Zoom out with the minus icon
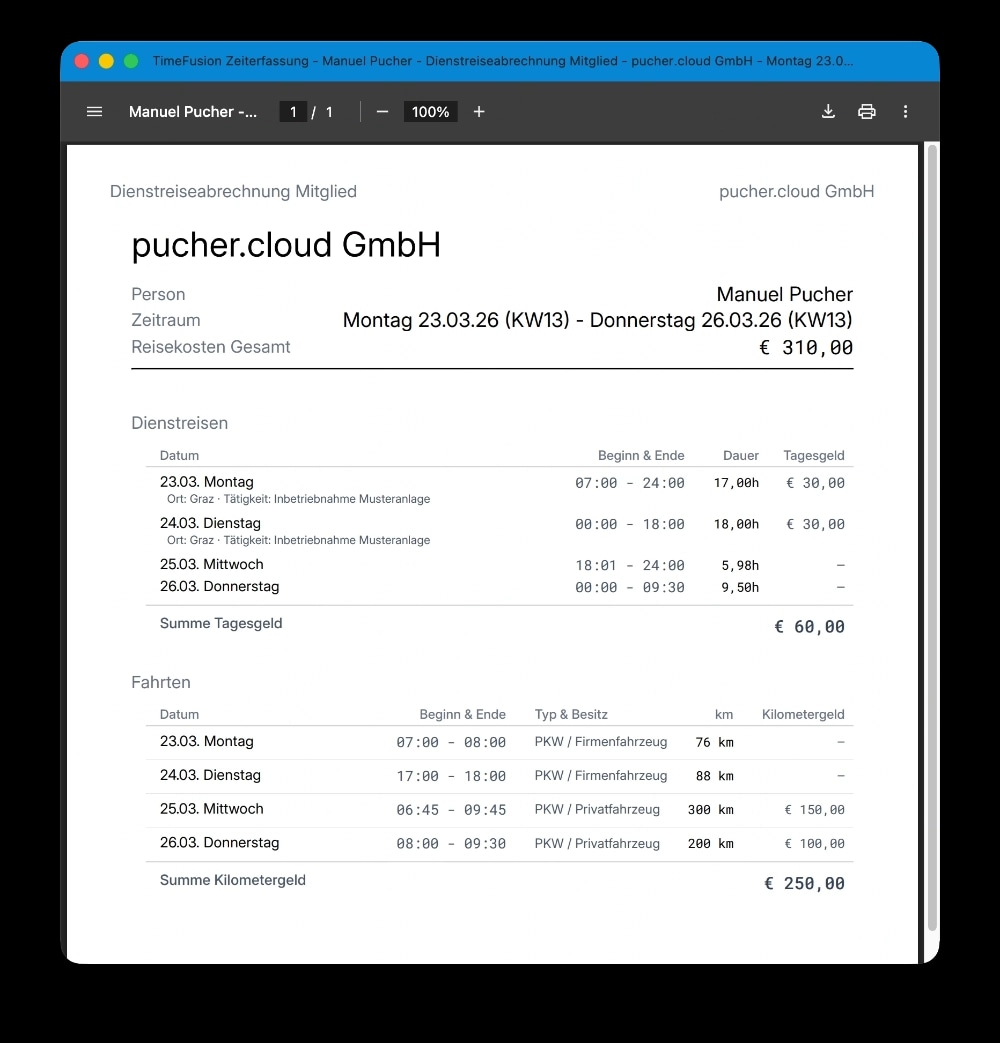Viewport: 1000px width, 1043px height. click(x=382, y=112)
